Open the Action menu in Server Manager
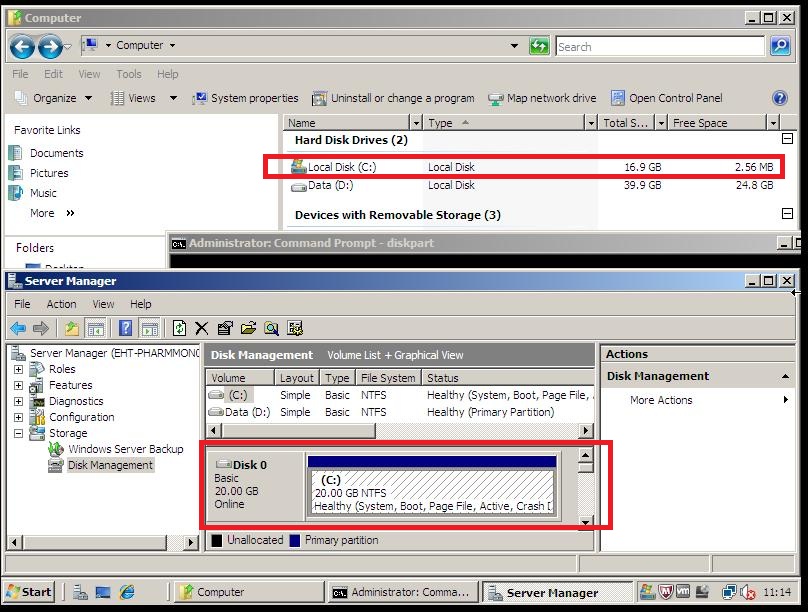808x612 pixels. [61, 303]
